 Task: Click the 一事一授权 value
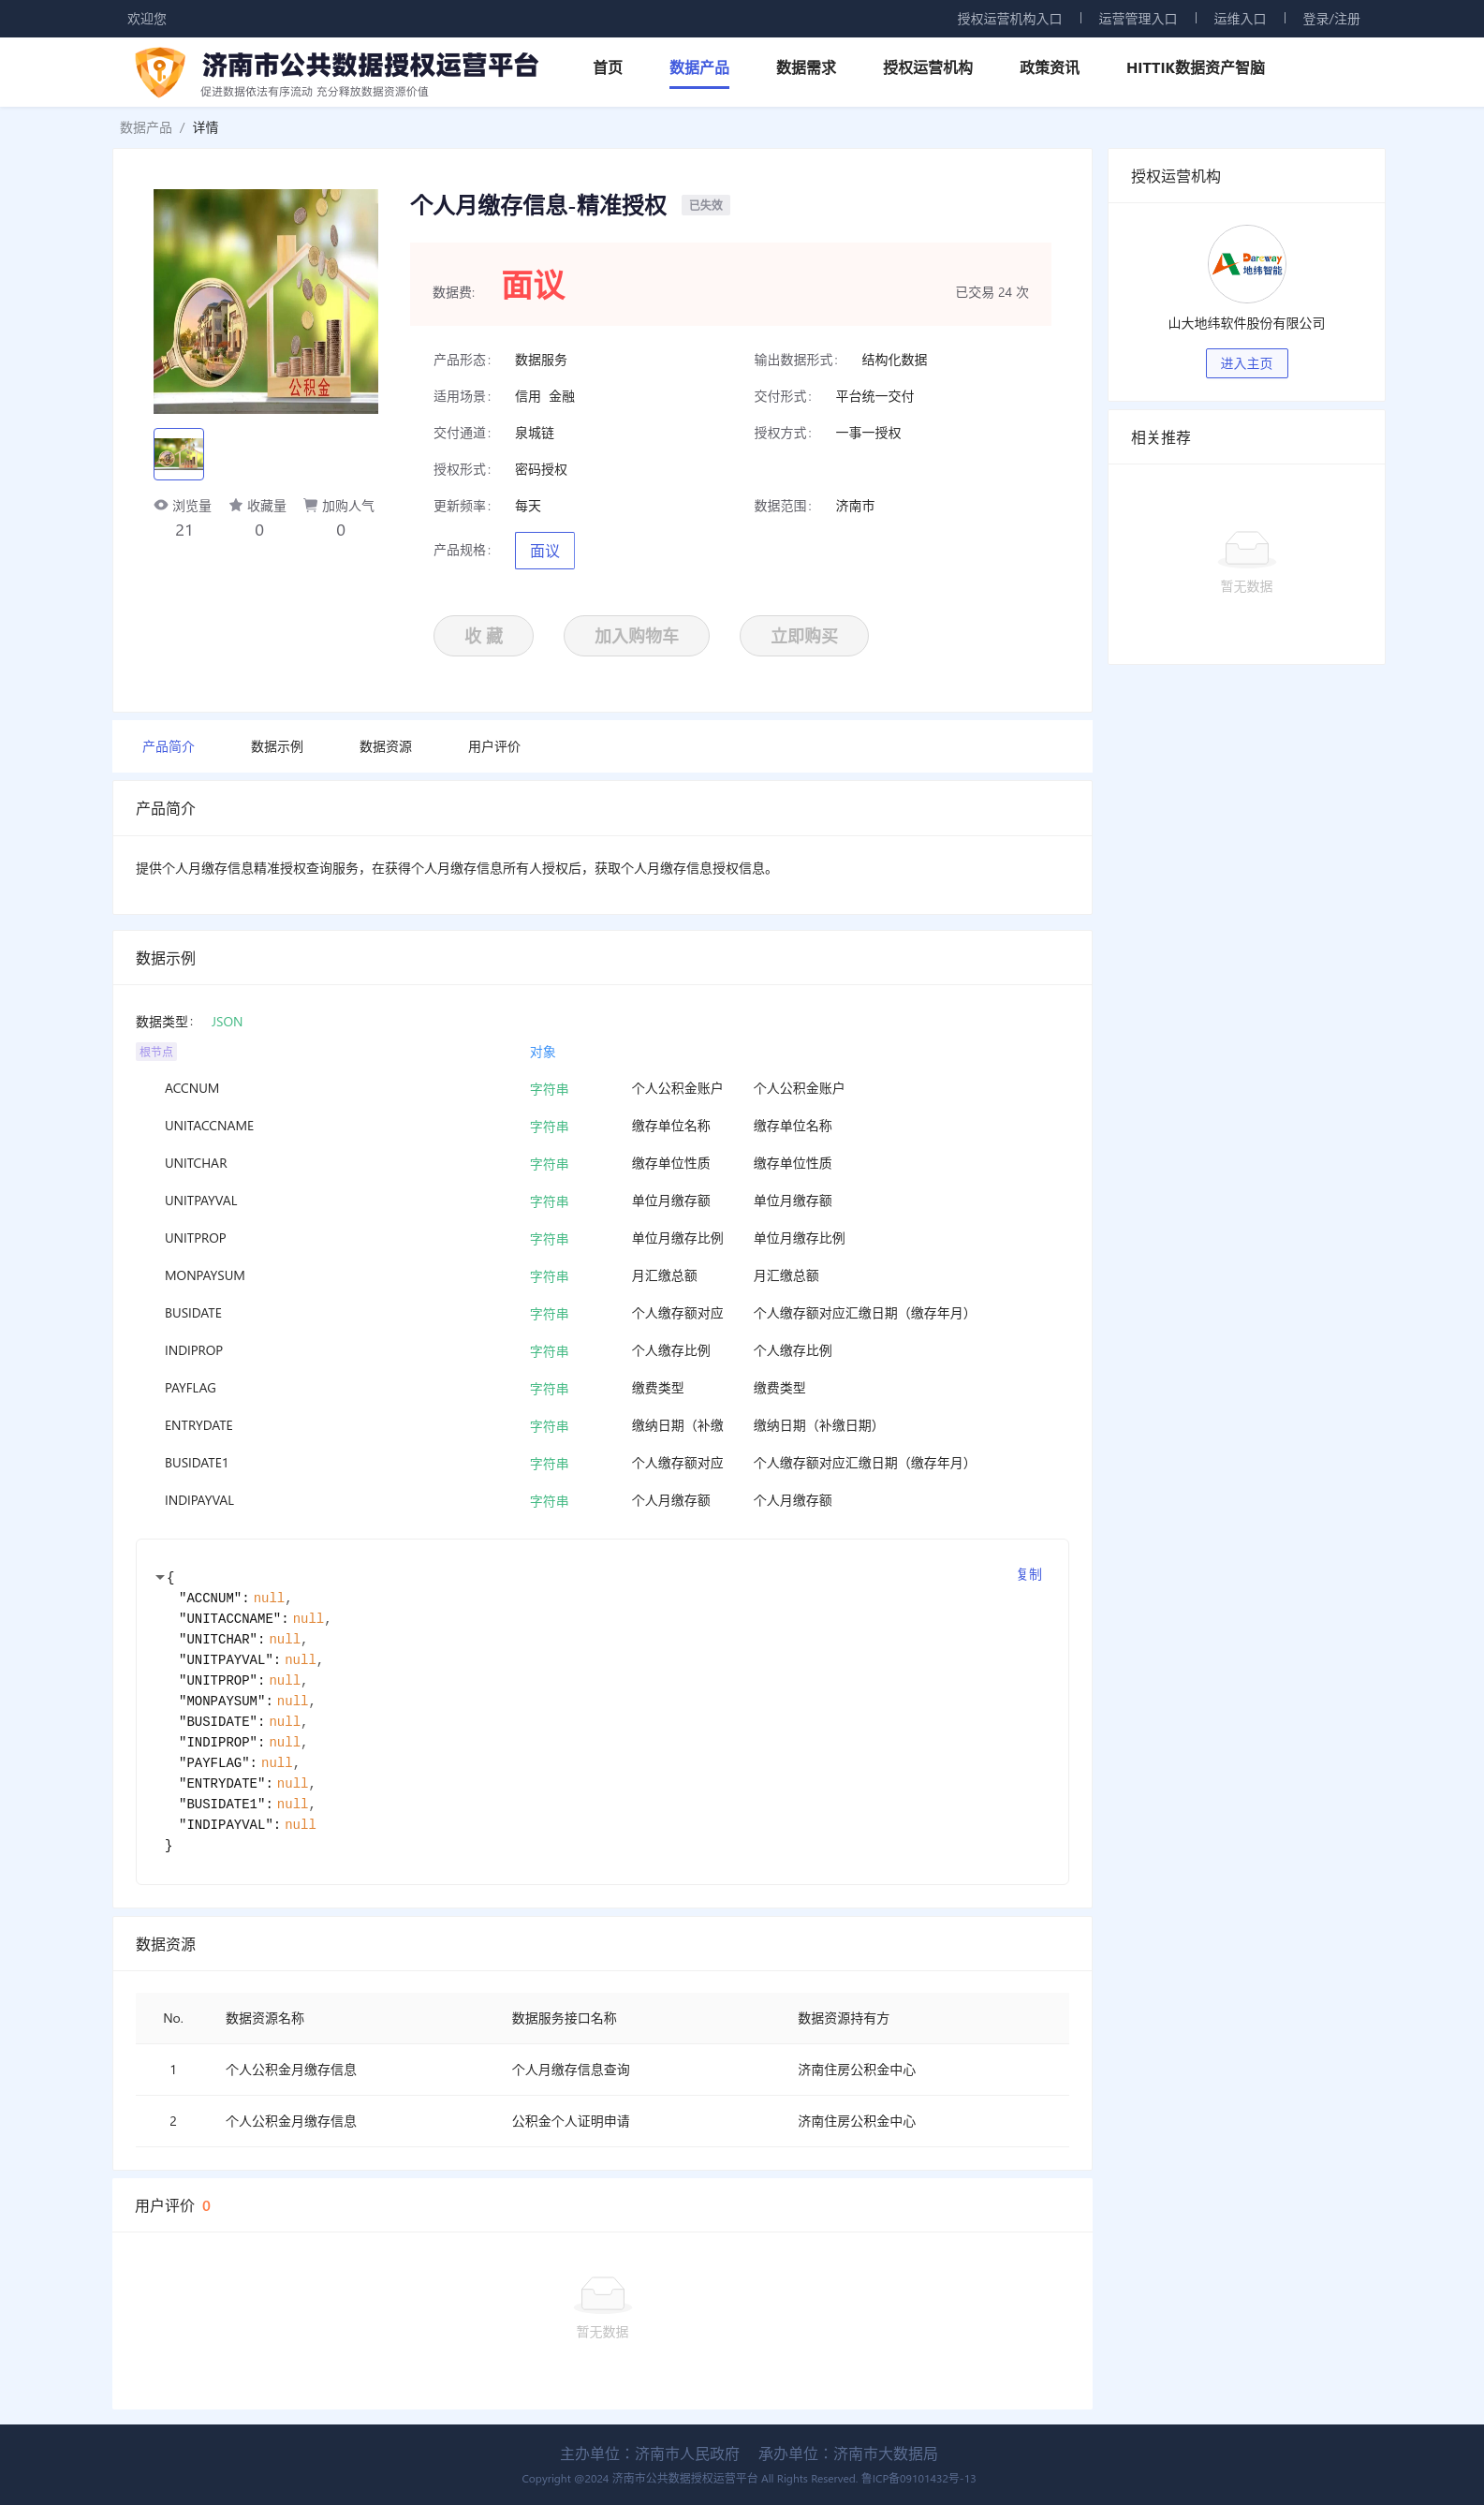tap(868, 433)
